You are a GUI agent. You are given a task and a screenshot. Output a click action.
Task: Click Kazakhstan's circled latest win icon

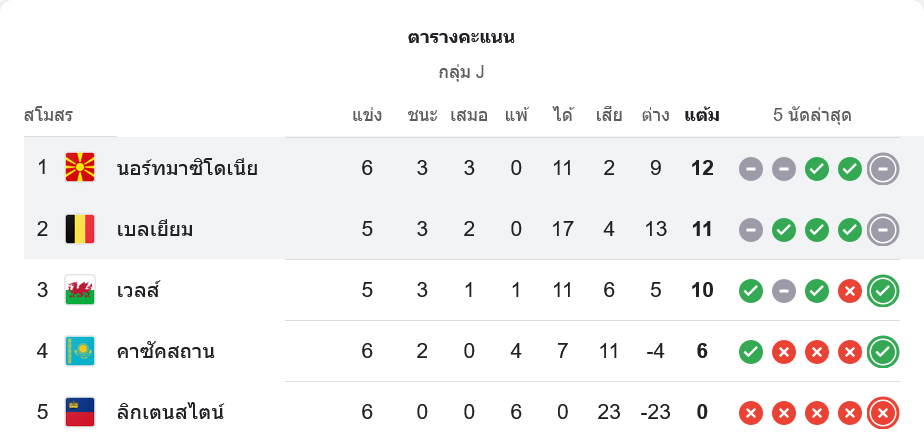pyautogui.click(x=882, y=352)
